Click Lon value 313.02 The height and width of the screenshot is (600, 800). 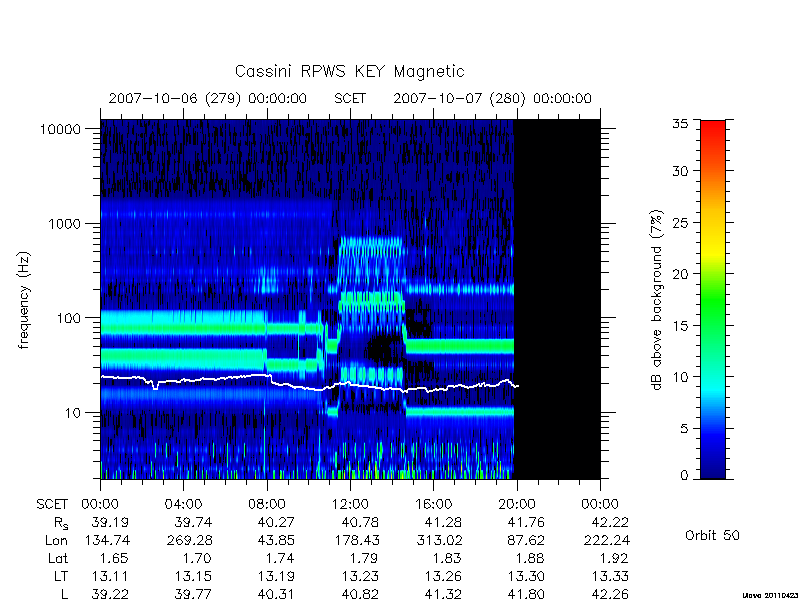(439, 540)
